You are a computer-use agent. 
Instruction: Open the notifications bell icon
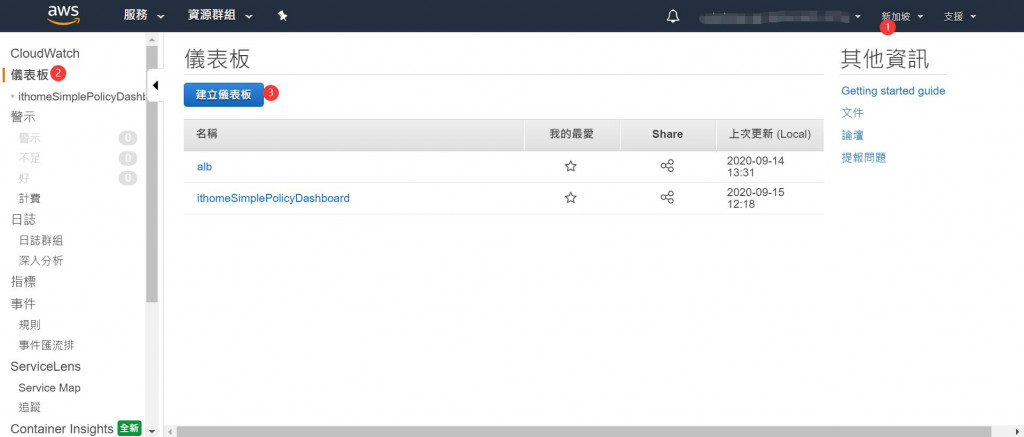point(673,16)
